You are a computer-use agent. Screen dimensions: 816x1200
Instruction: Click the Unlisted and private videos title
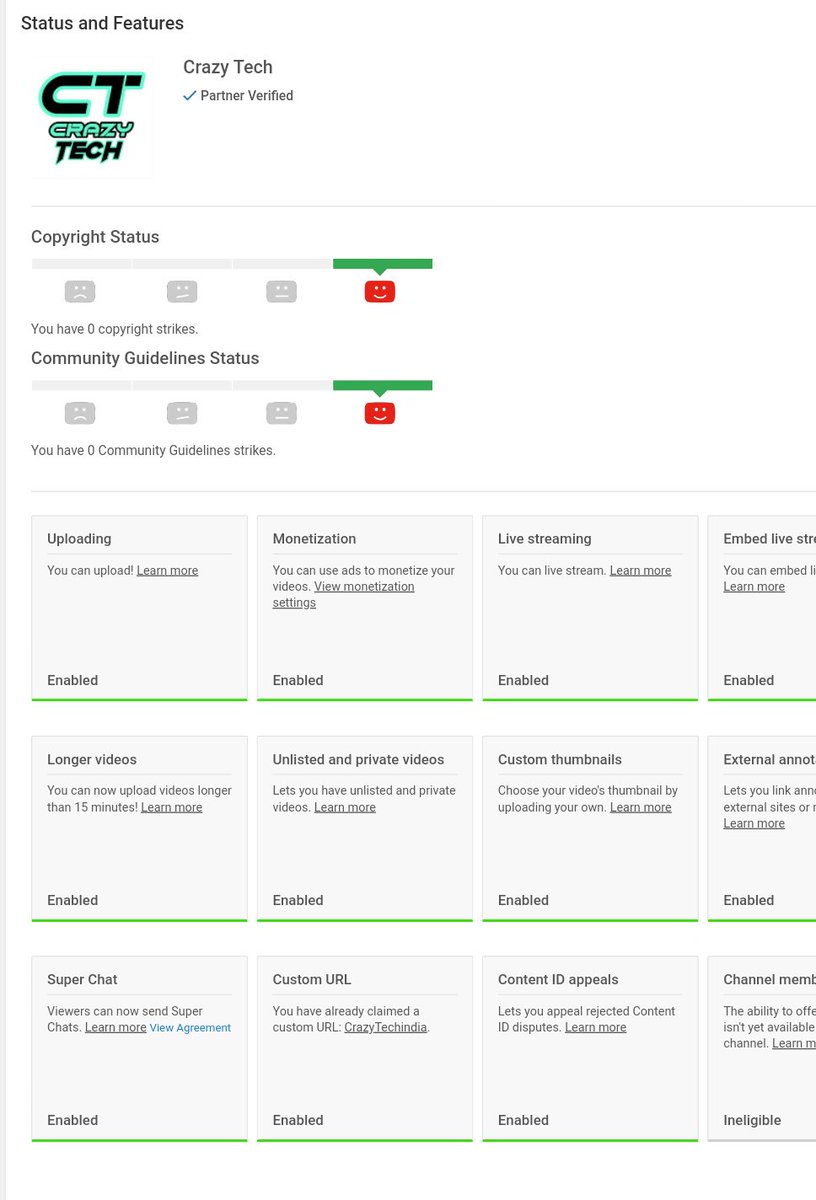tap(358, 759)
